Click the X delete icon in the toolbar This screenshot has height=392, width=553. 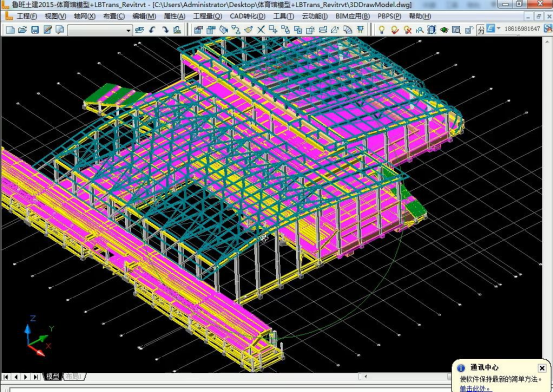tap(261, 30)
